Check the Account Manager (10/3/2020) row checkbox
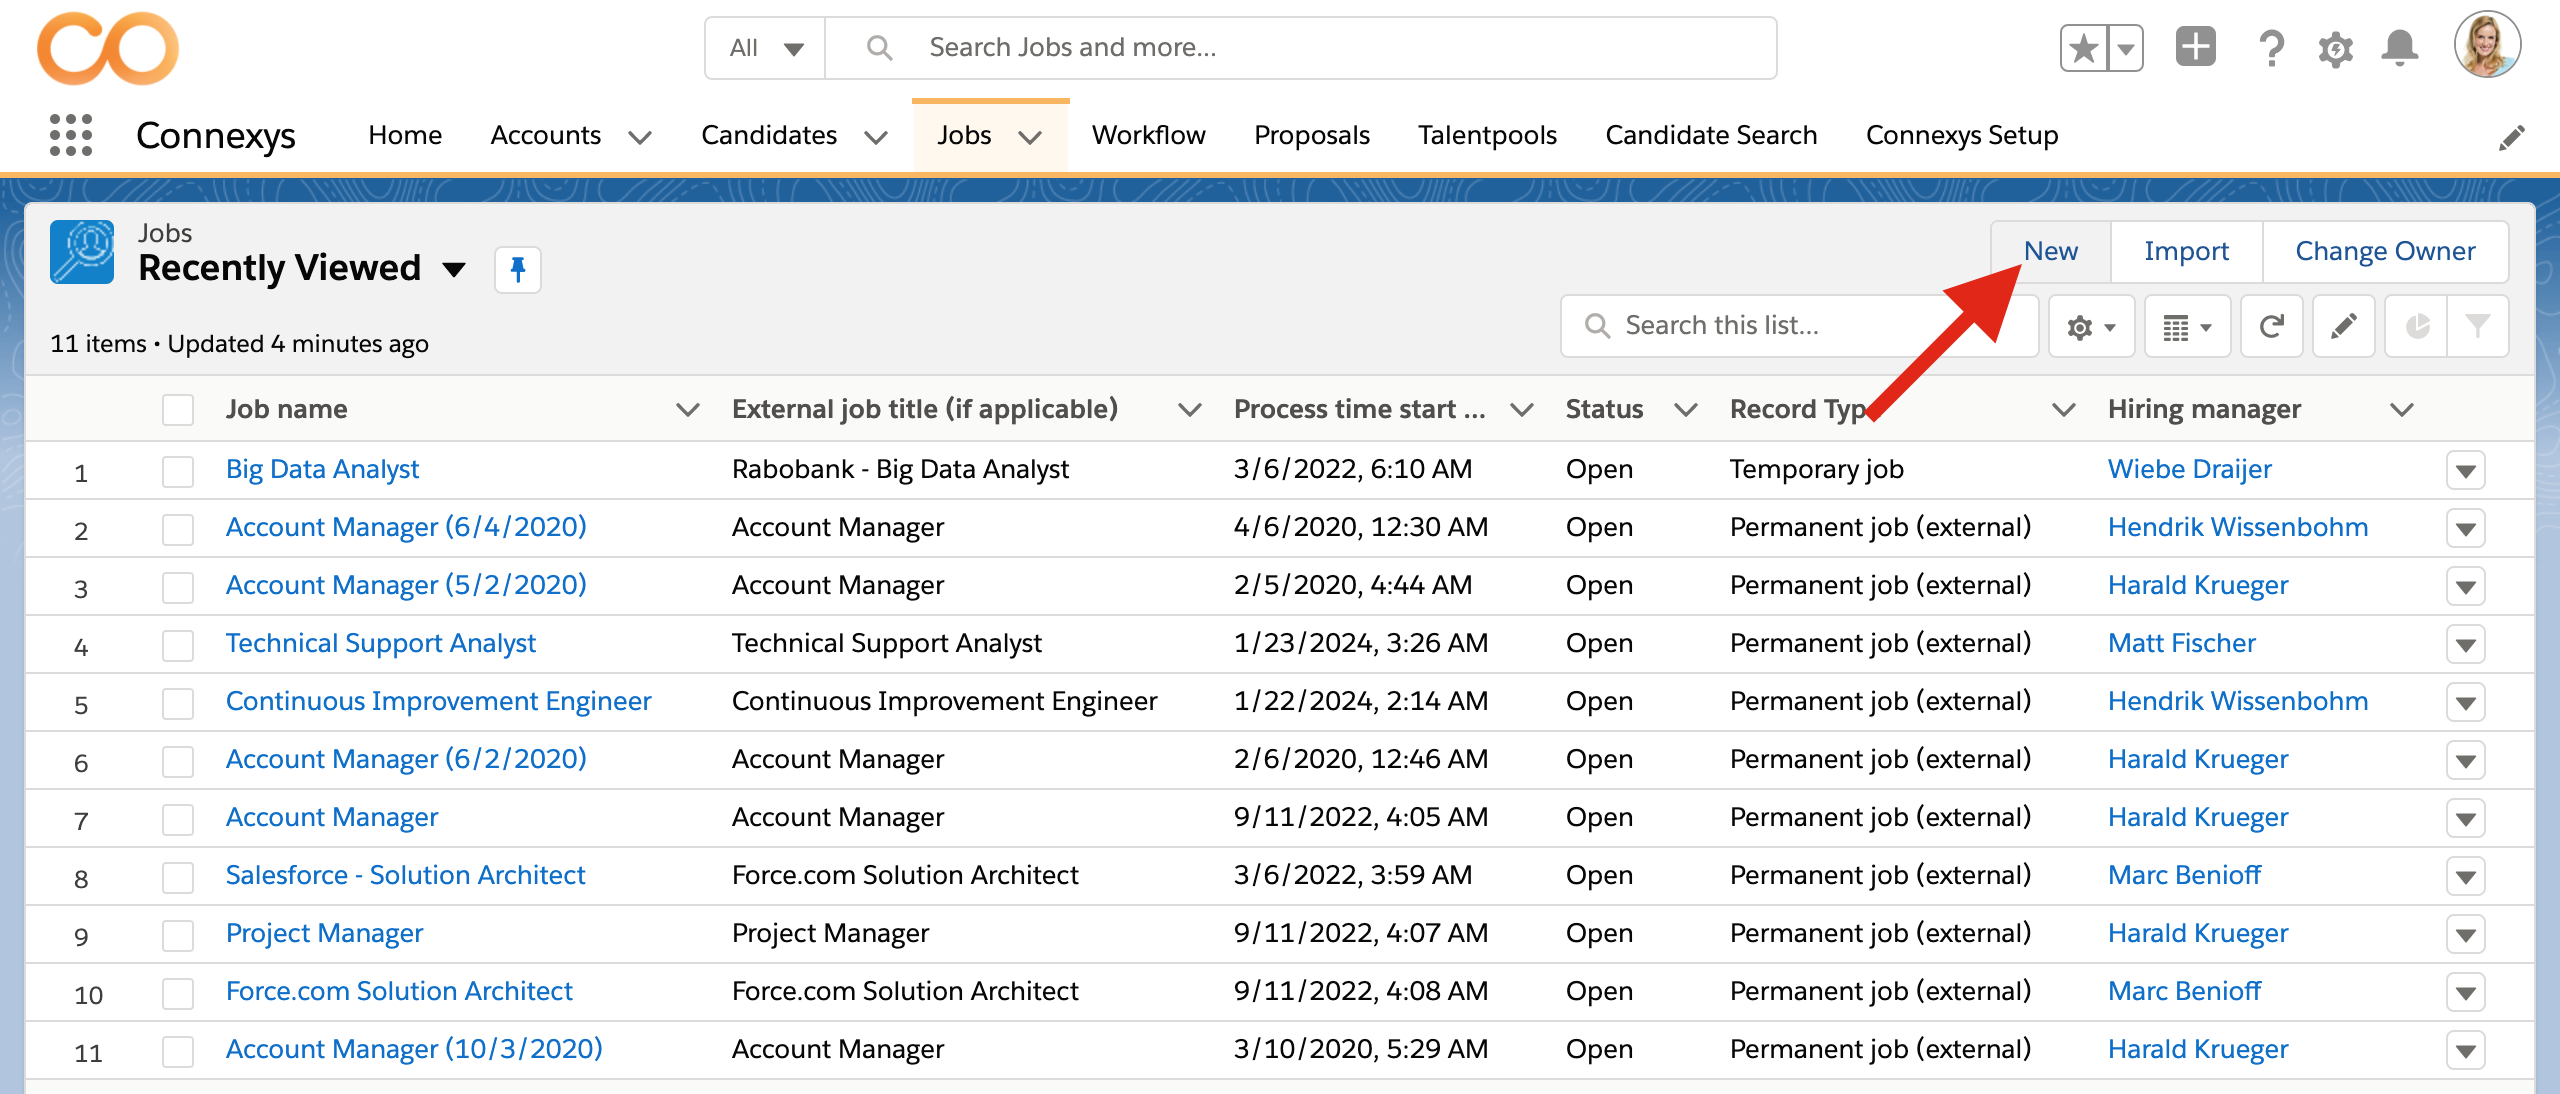Image resolution: width=2560 pixels, height=1094 pixels. [178, 1051]
